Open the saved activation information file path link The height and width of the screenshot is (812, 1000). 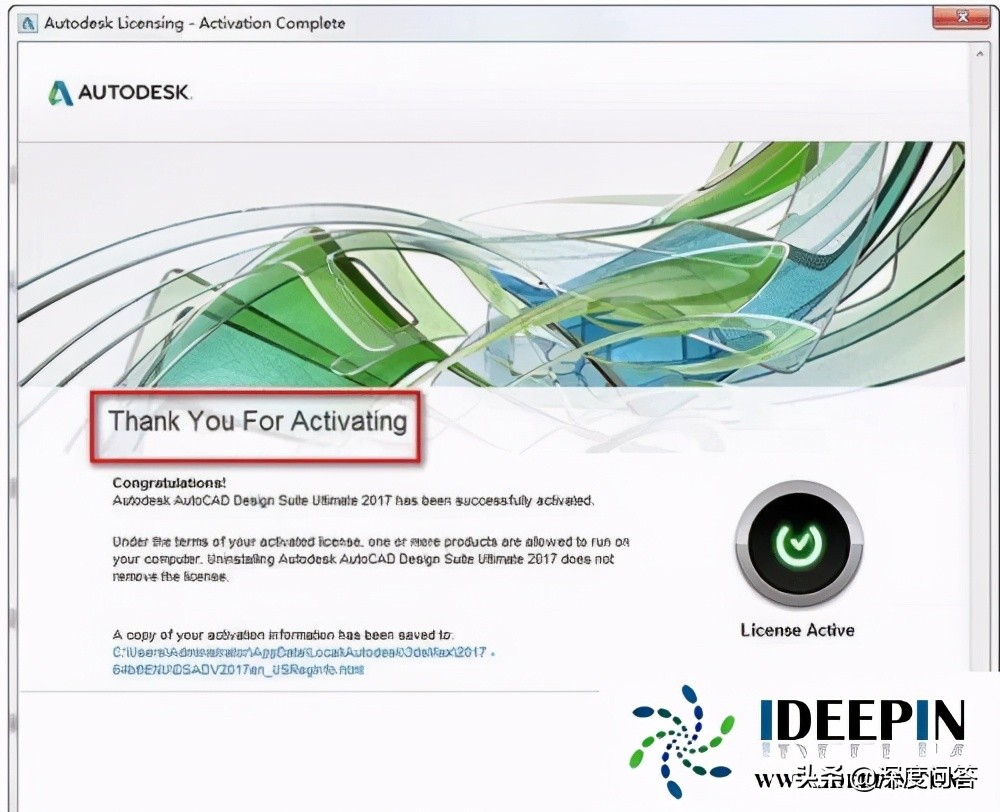pyautogui.click(x=304, y=661)
